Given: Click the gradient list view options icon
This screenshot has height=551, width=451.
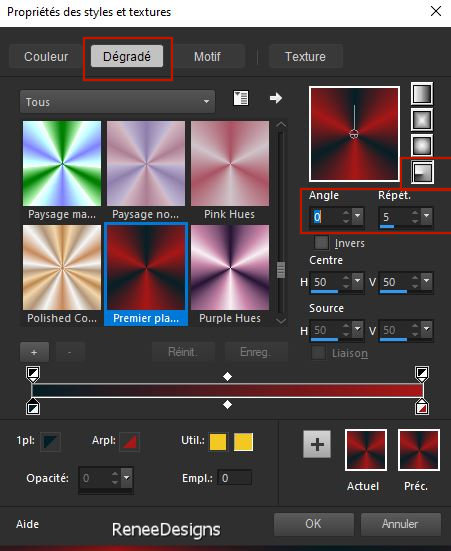Looking at the screenshot, I should point(241,98).
